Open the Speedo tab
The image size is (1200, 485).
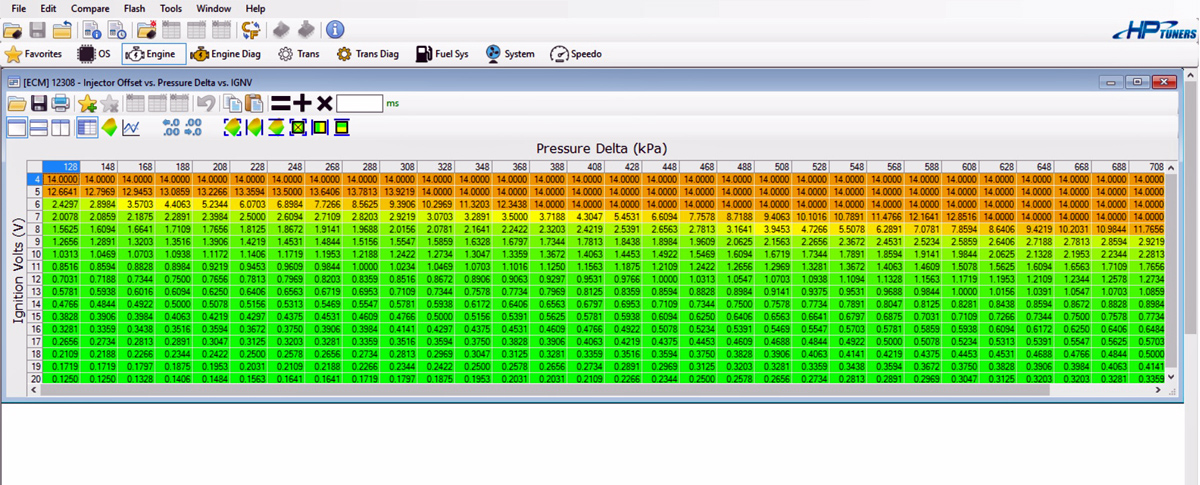576,54
